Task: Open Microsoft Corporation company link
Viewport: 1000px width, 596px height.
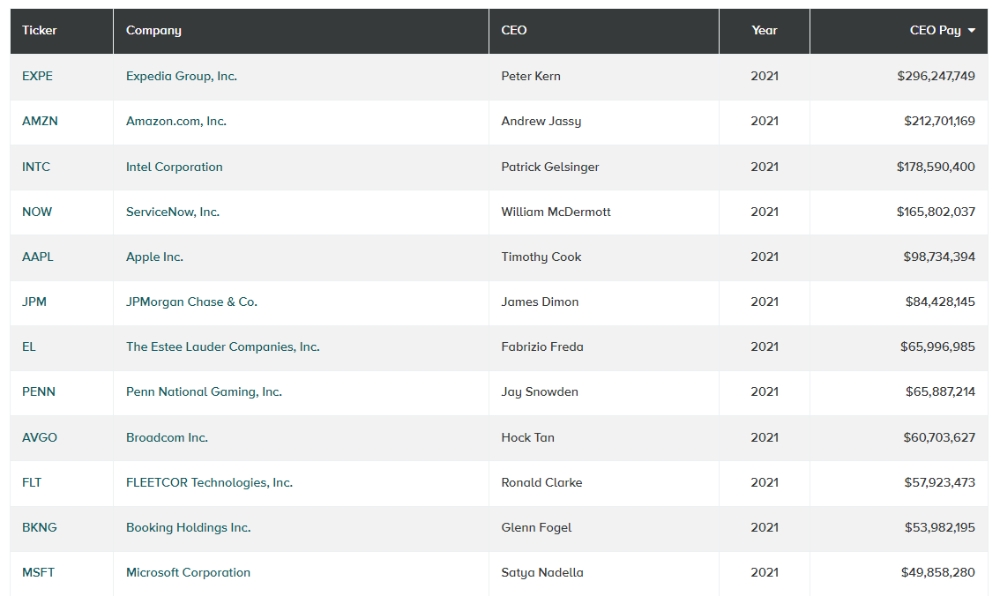Action: (x=188, y=572)
